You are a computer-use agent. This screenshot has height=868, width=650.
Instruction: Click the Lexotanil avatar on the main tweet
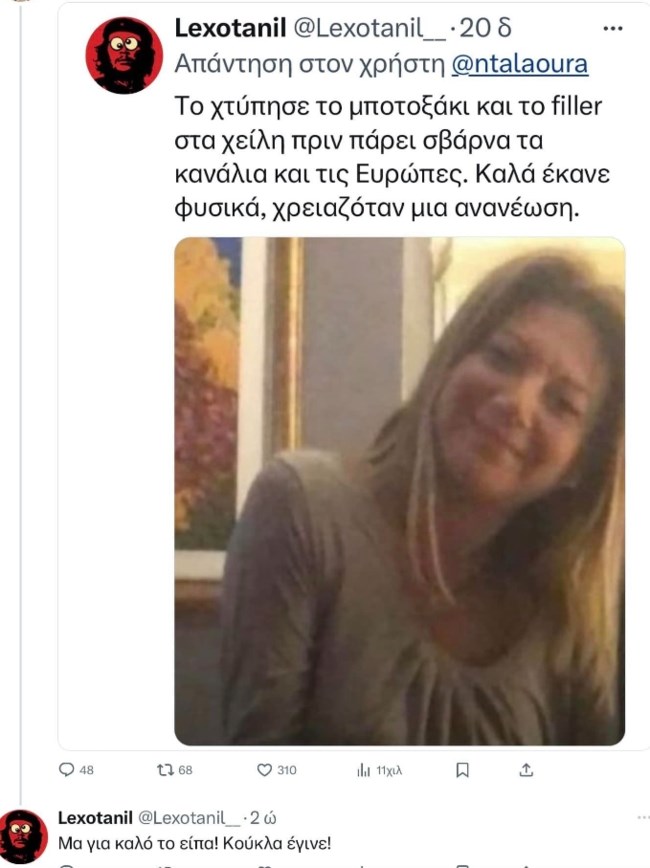click(124, 55)
